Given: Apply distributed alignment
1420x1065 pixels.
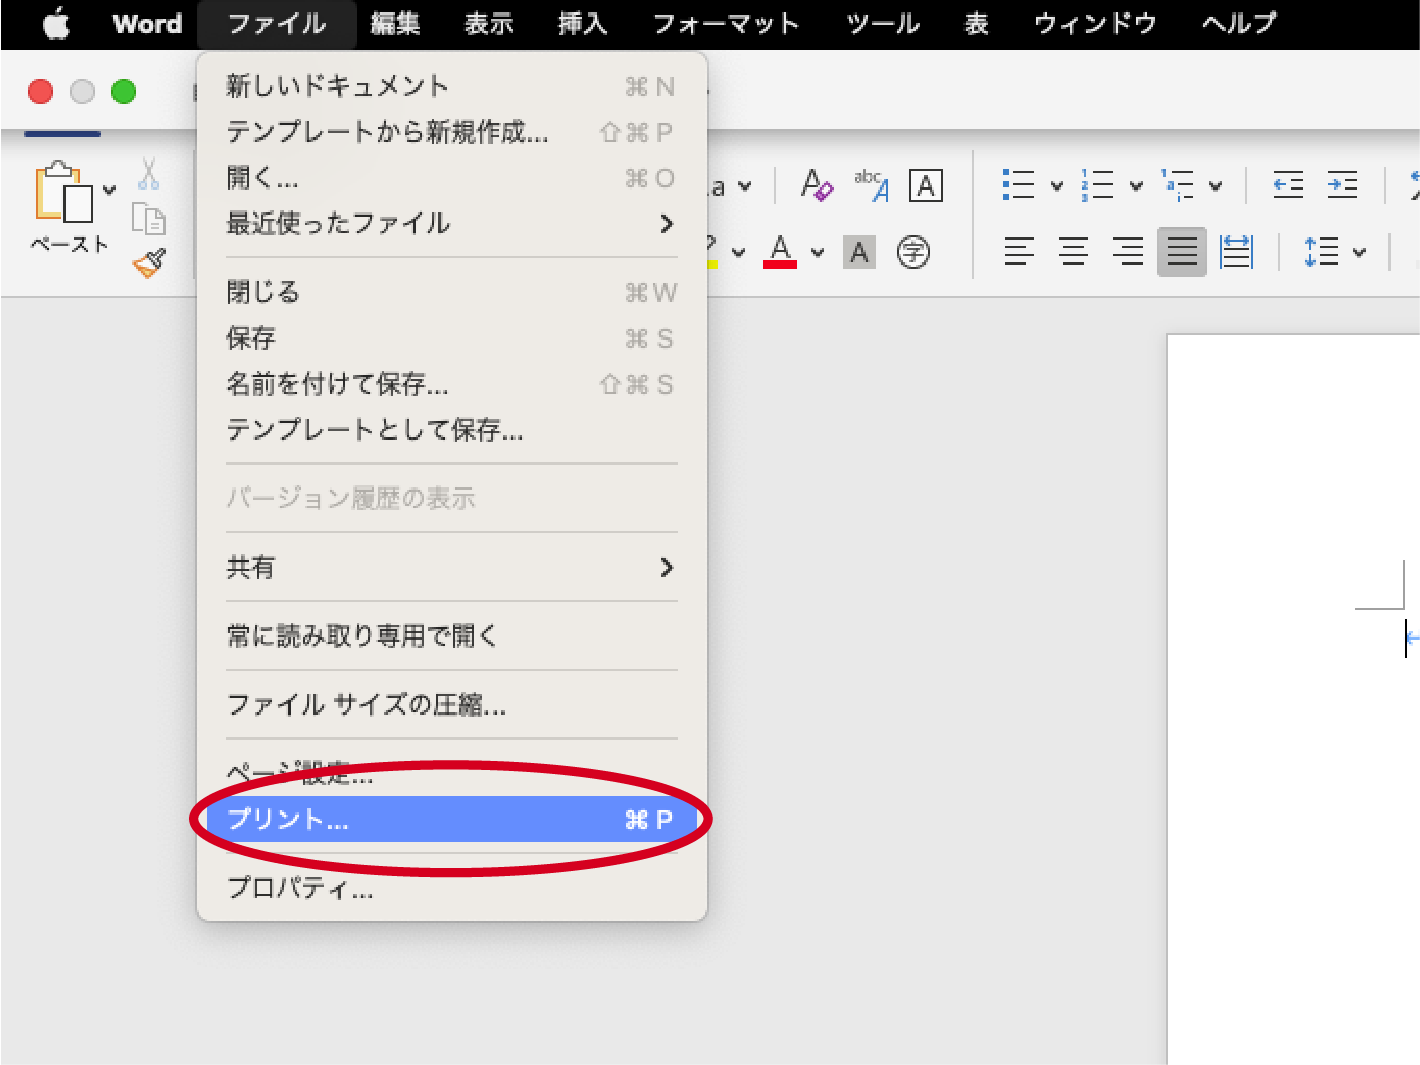Looking at the screenshot, I should 1236,251.
